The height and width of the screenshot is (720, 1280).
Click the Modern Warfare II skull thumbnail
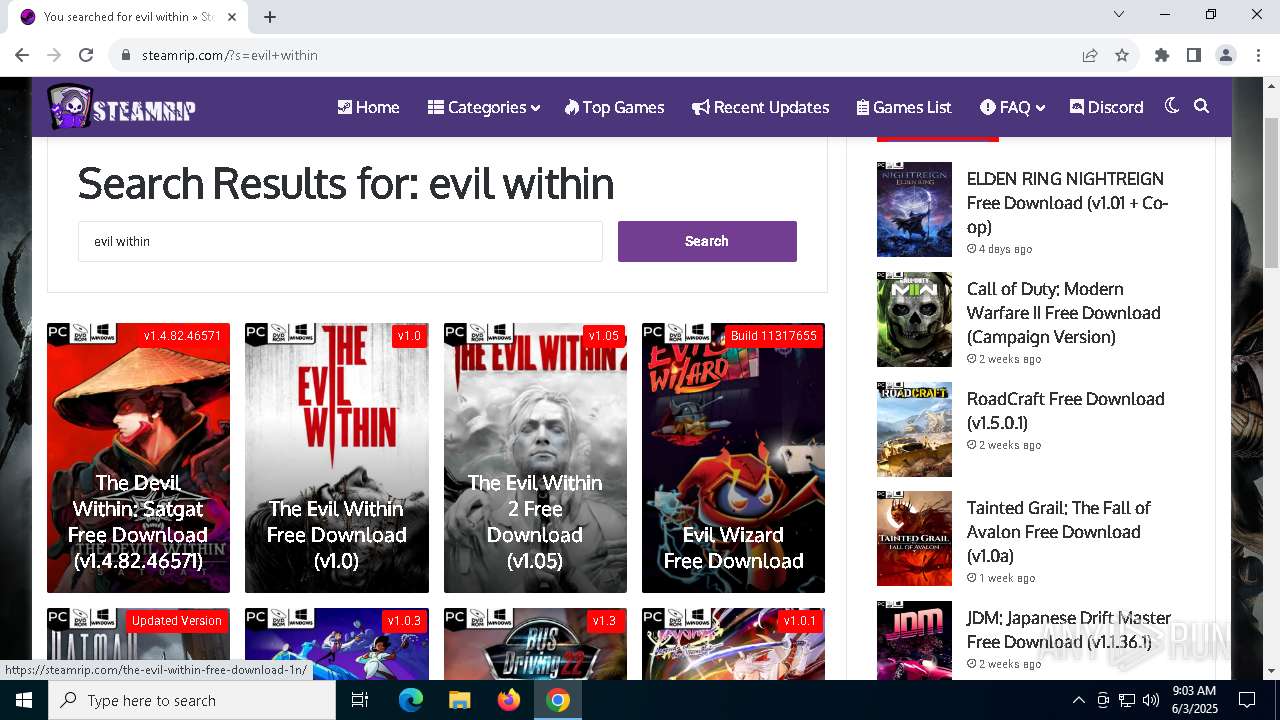[914, 319]
